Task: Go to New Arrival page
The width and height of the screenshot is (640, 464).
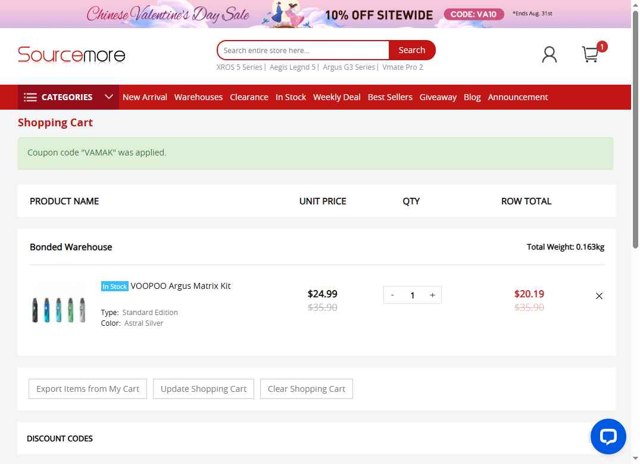Action: tap(145, 97)
